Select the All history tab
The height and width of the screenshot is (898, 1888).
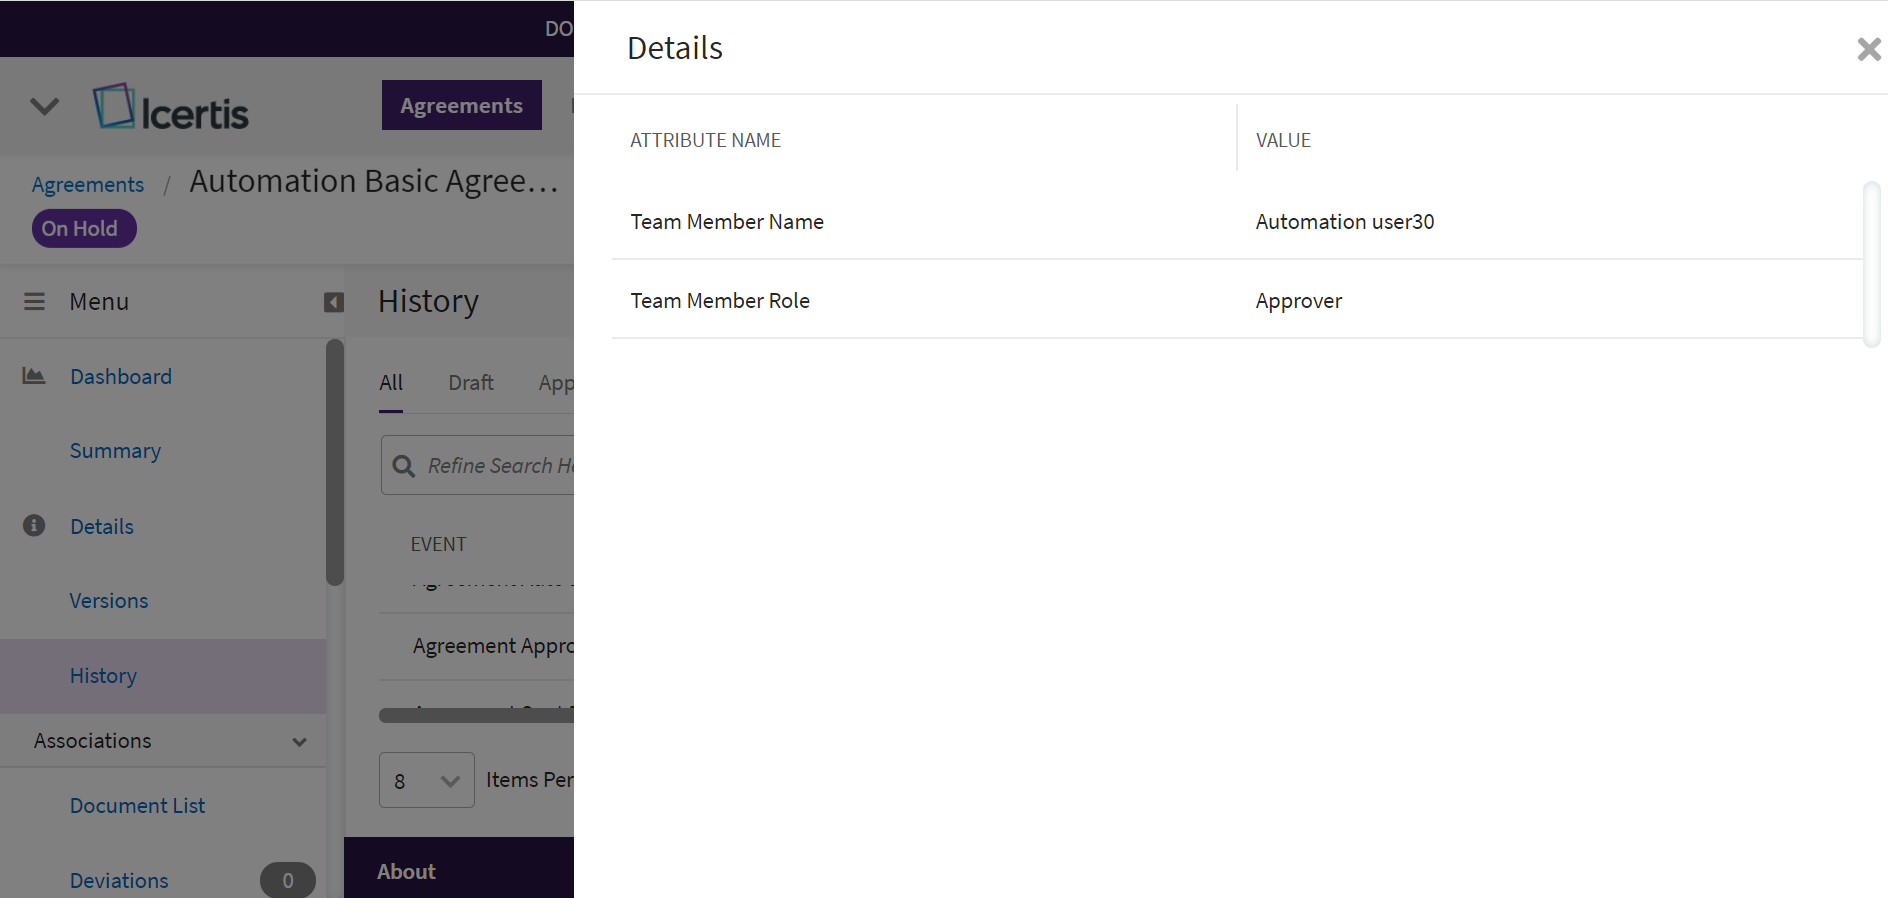coord(391,383)
